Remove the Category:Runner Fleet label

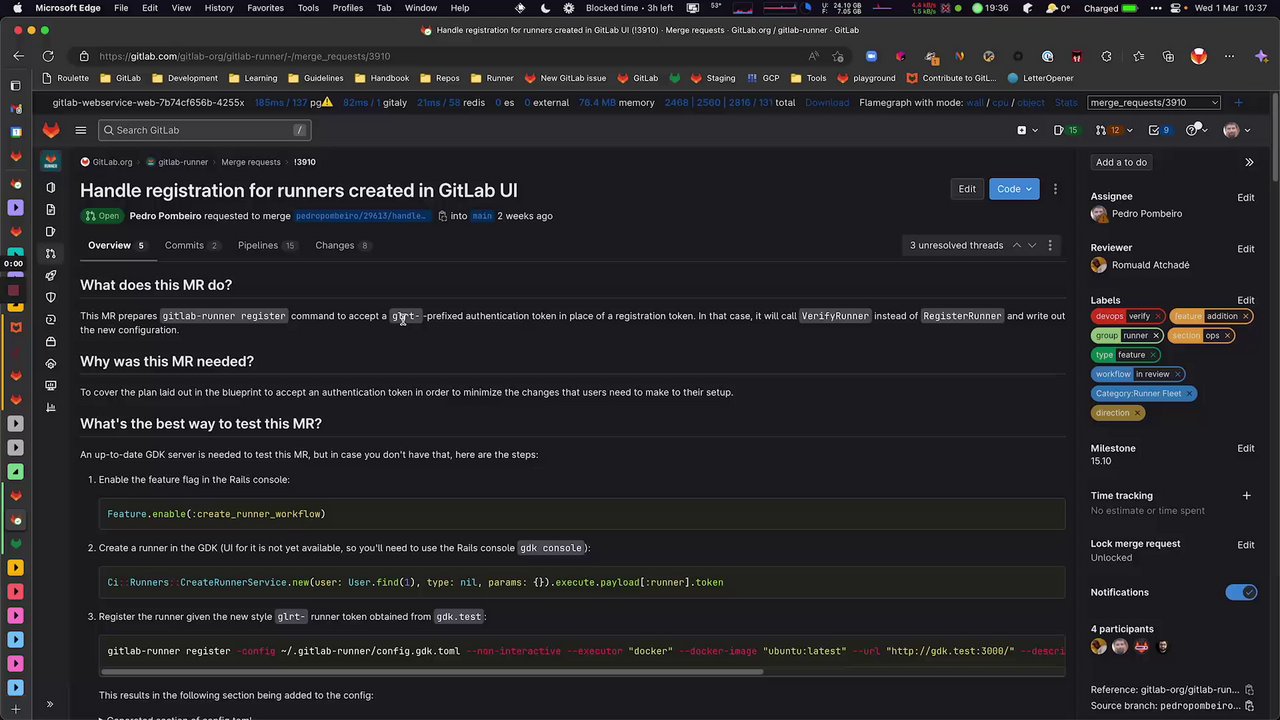coord(1189,394)
